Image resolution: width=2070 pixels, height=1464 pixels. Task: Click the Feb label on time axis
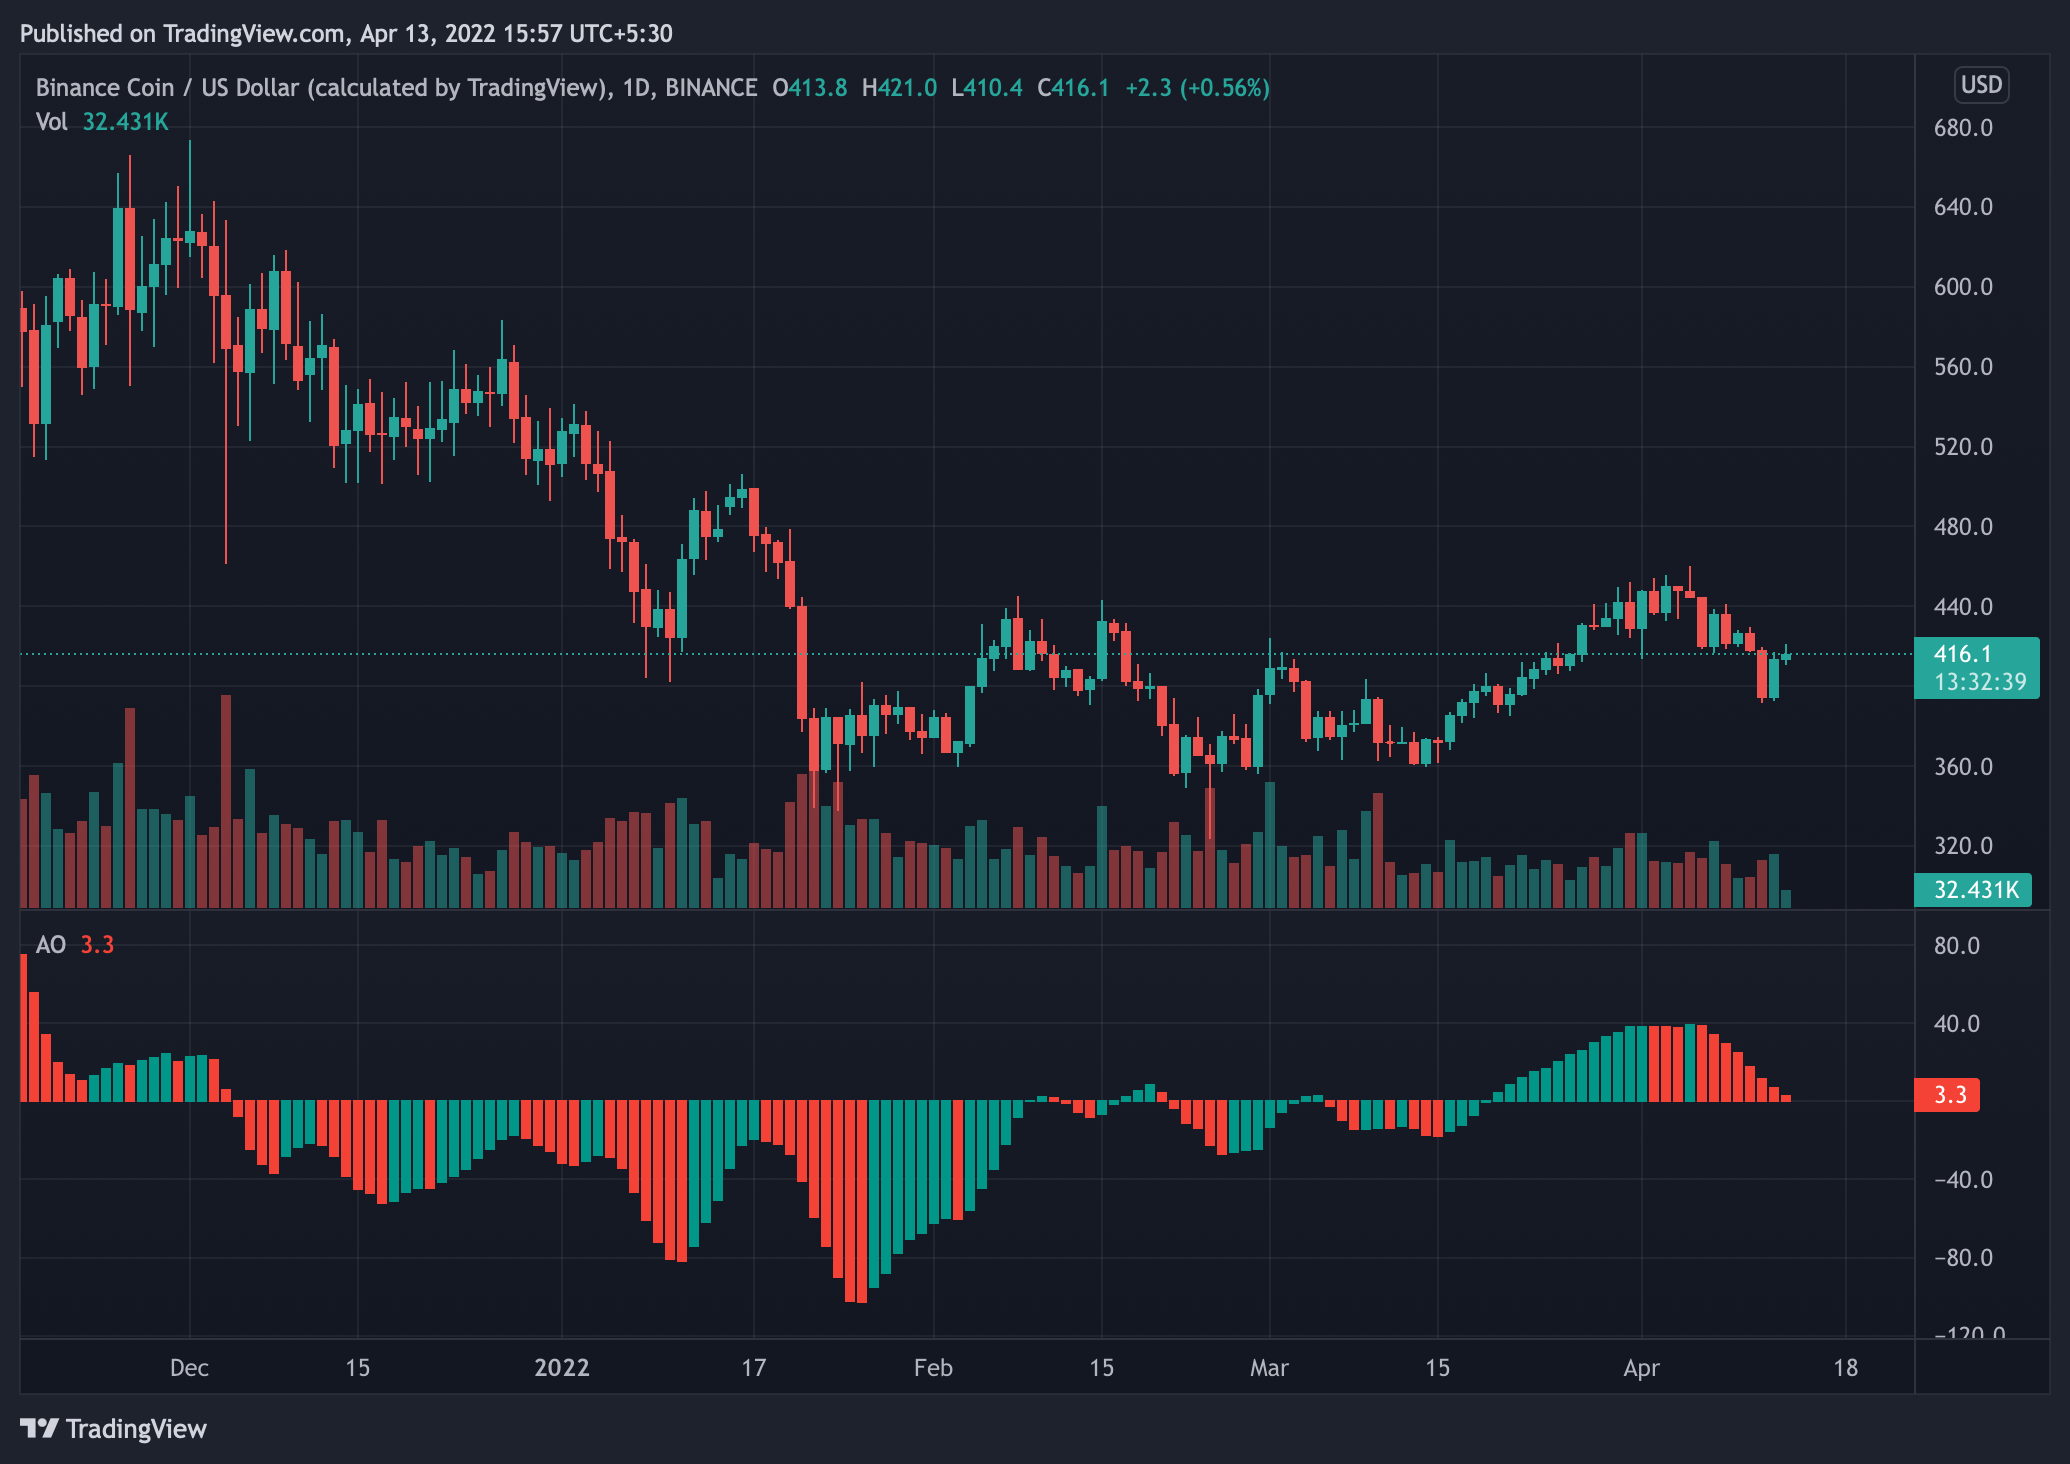tap(933, 1367)
